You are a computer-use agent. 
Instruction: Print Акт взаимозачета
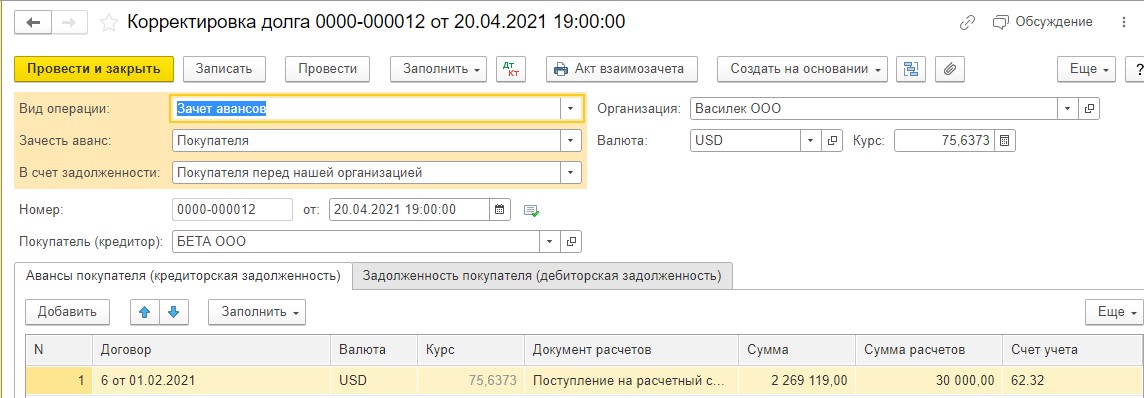pos(622,69)
